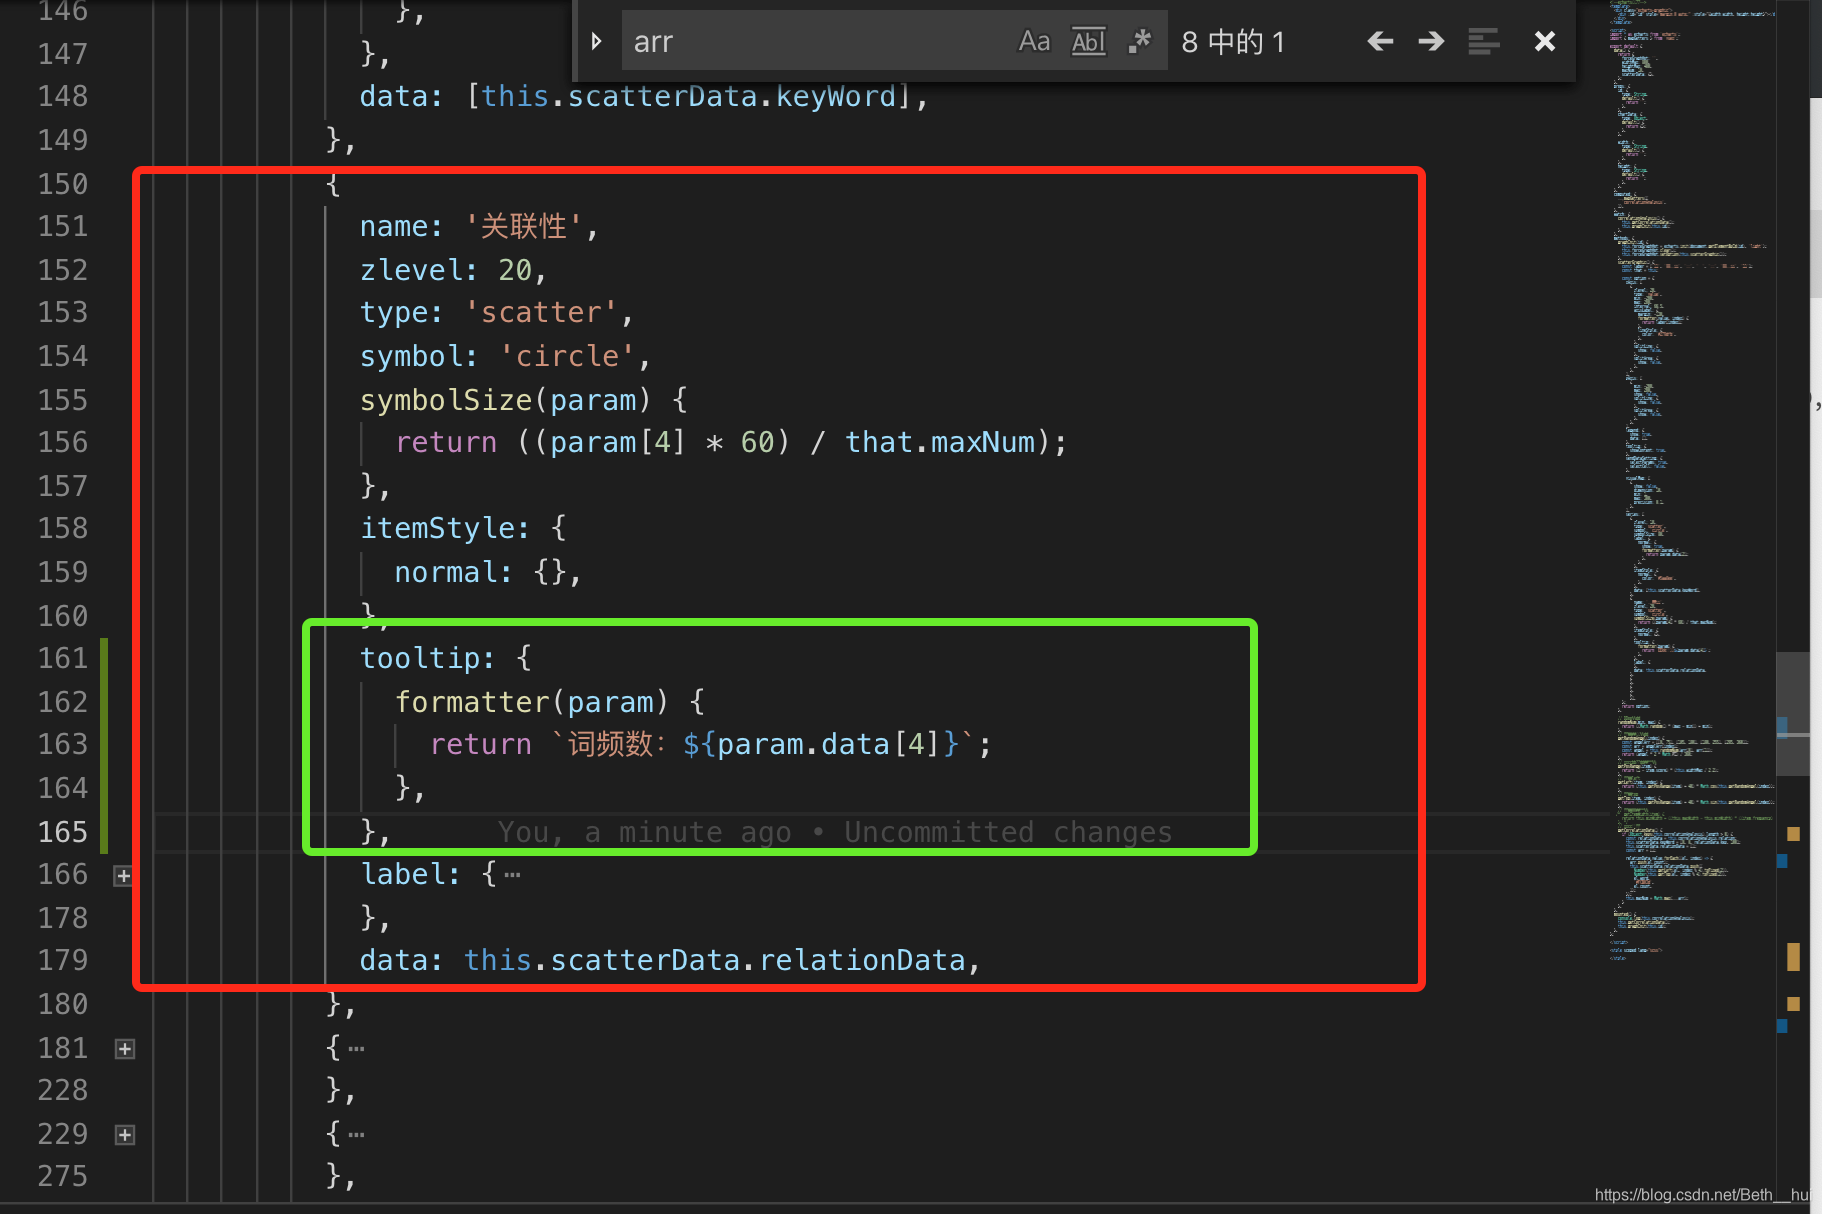The width and height of the screenshot is (1822, 1214).
Task: Click 'formatter(param)' method text
Action: 531,702
